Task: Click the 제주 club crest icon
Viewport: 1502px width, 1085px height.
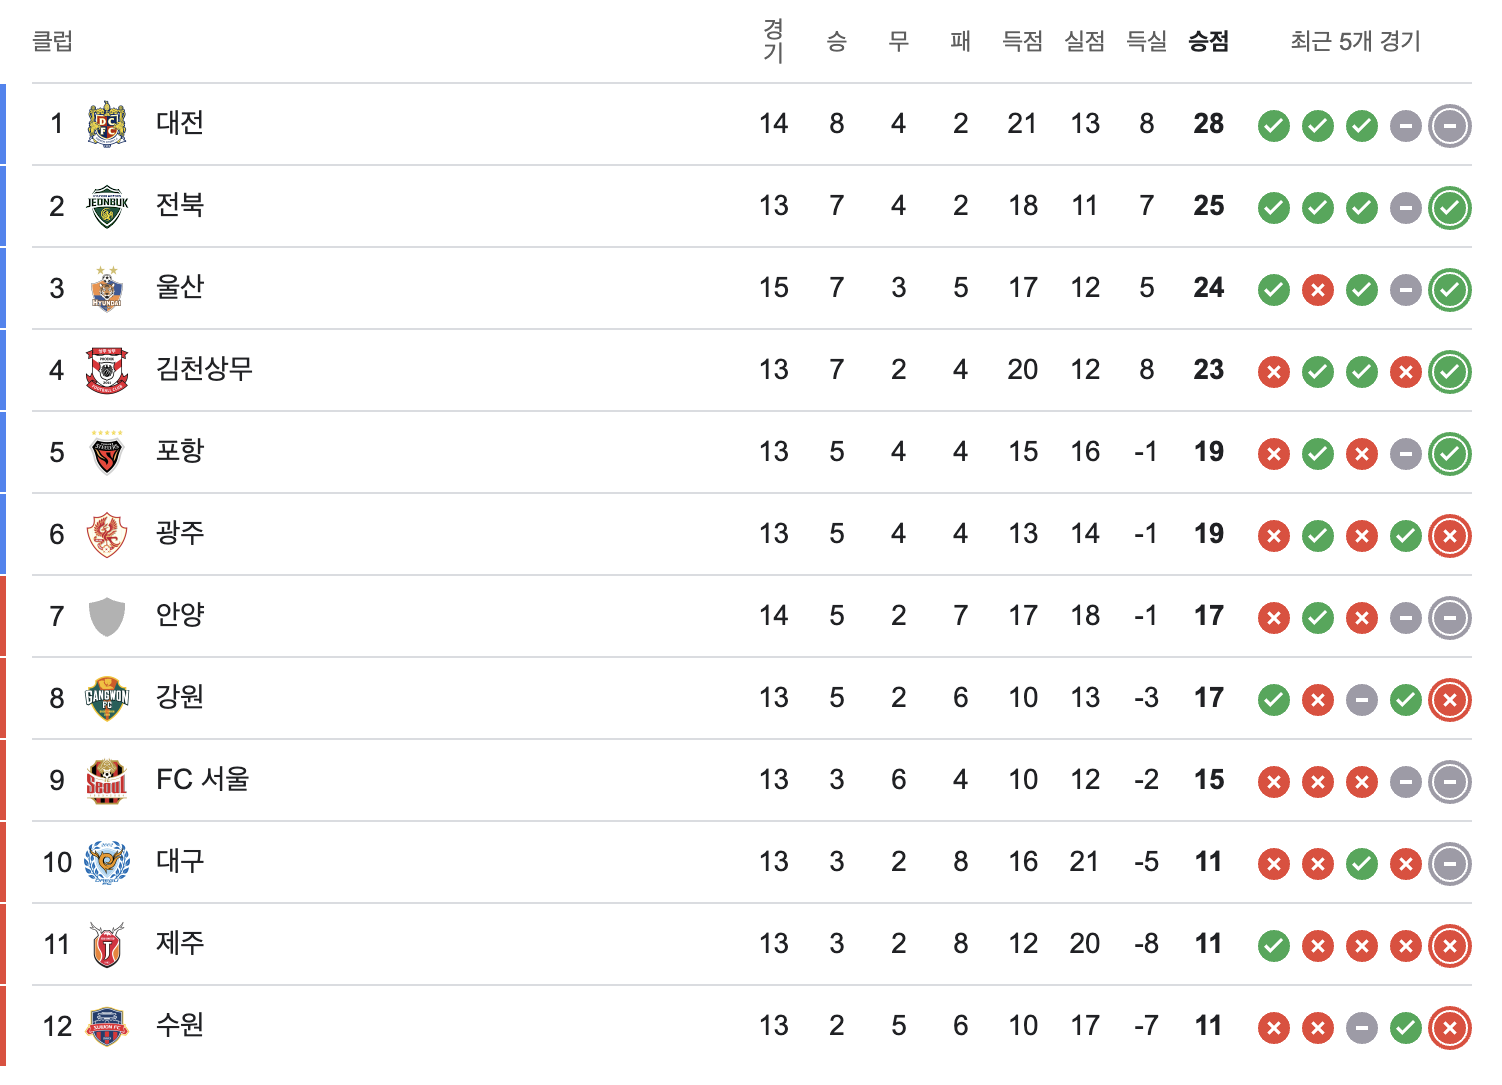Action: point(107,944)
